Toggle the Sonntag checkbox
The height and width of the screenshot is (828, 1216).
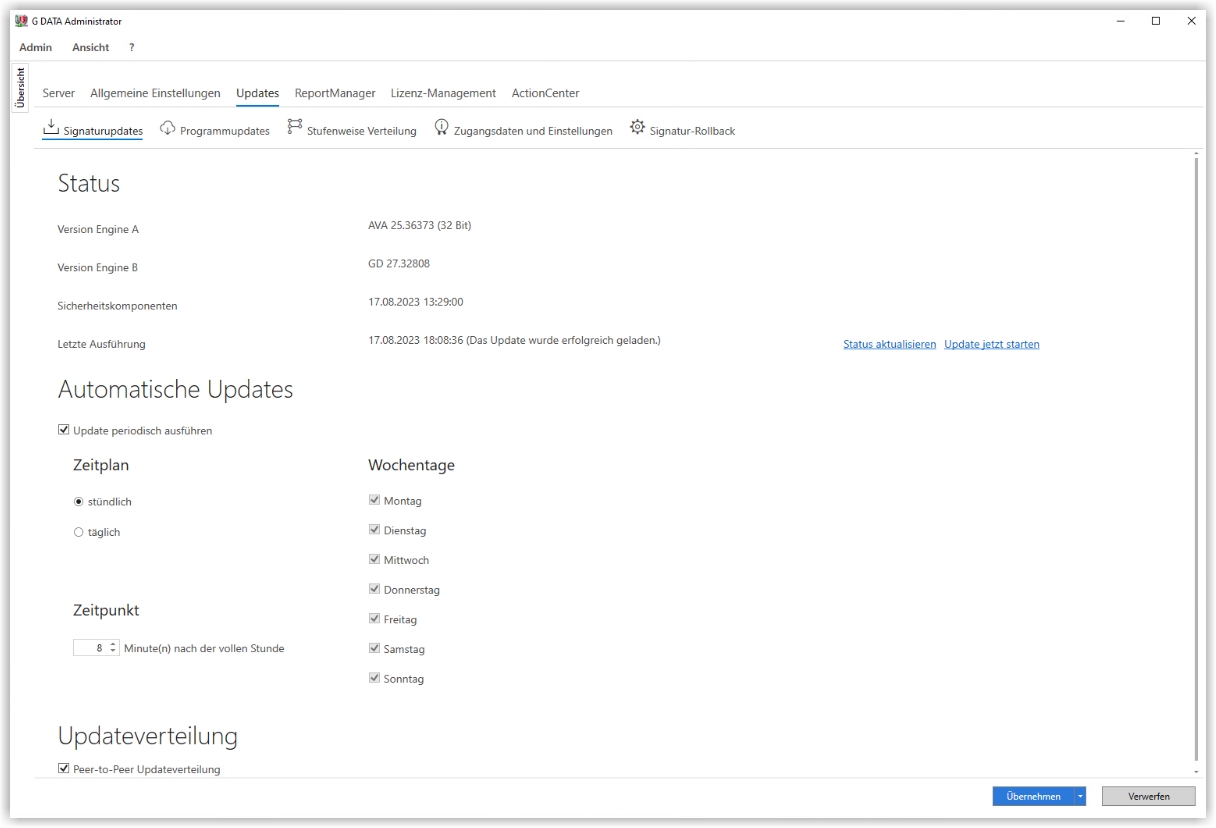pyautogui.click(x=375, y=679)
